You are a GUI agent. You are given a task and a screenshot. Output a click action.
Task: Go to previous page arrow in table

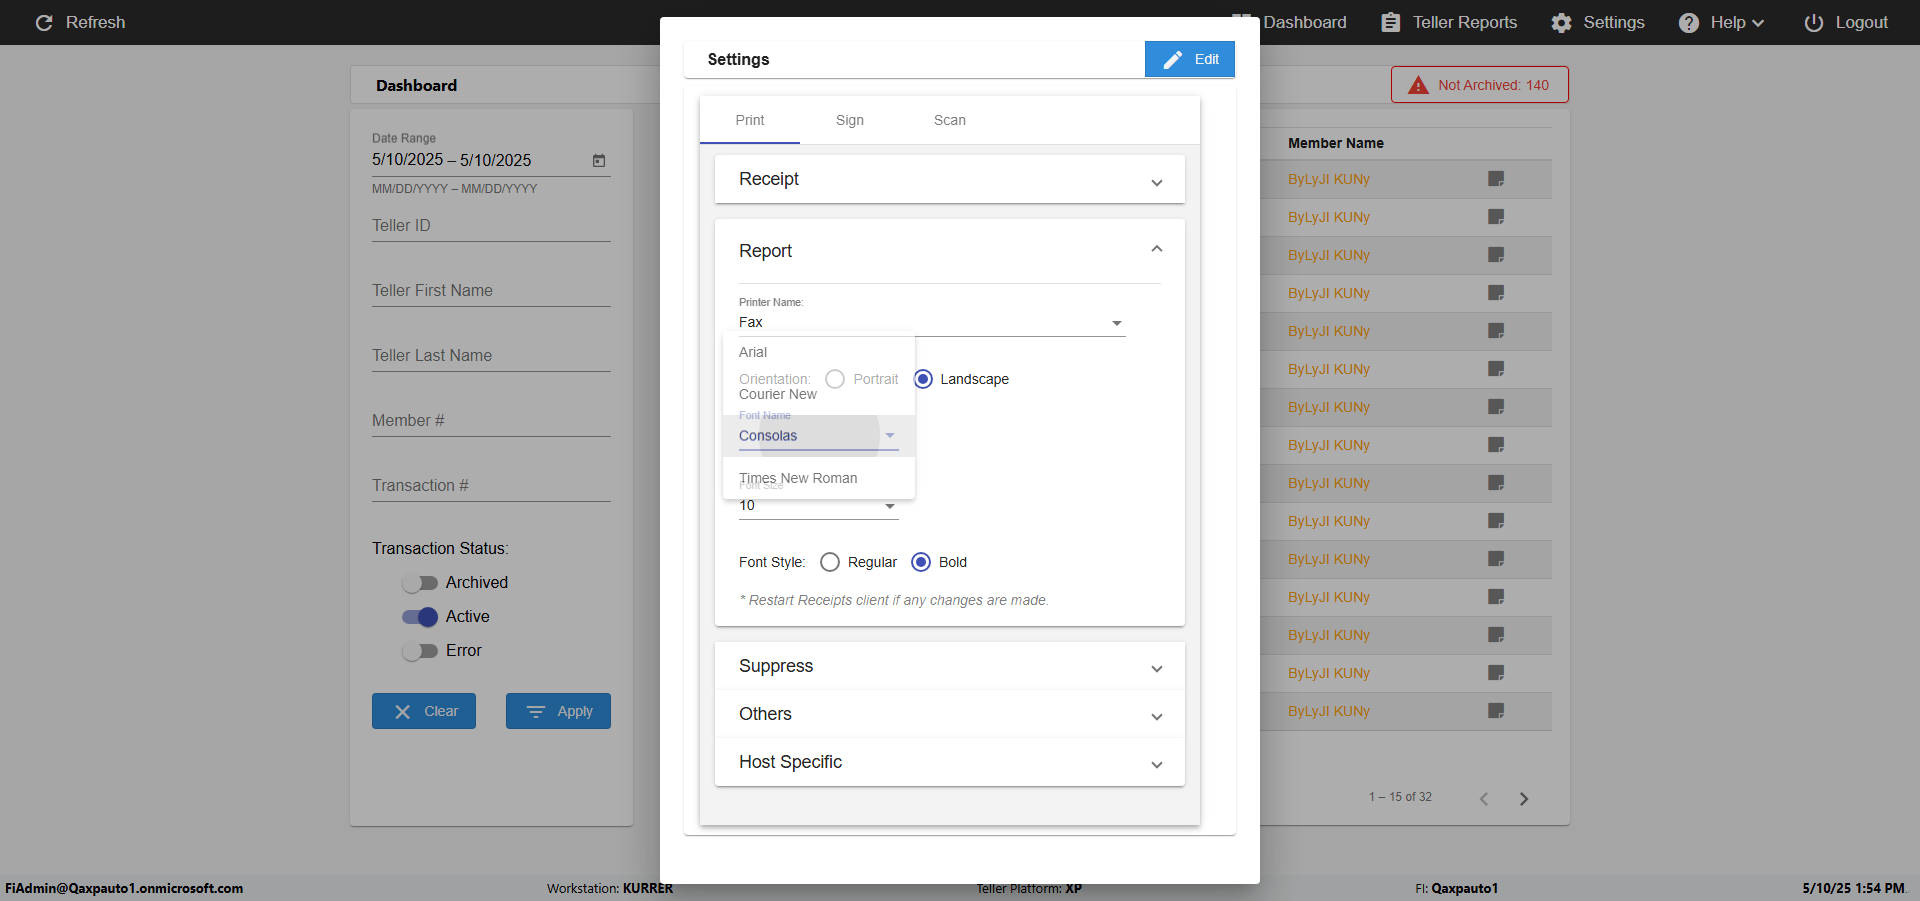pos(1484,798)
